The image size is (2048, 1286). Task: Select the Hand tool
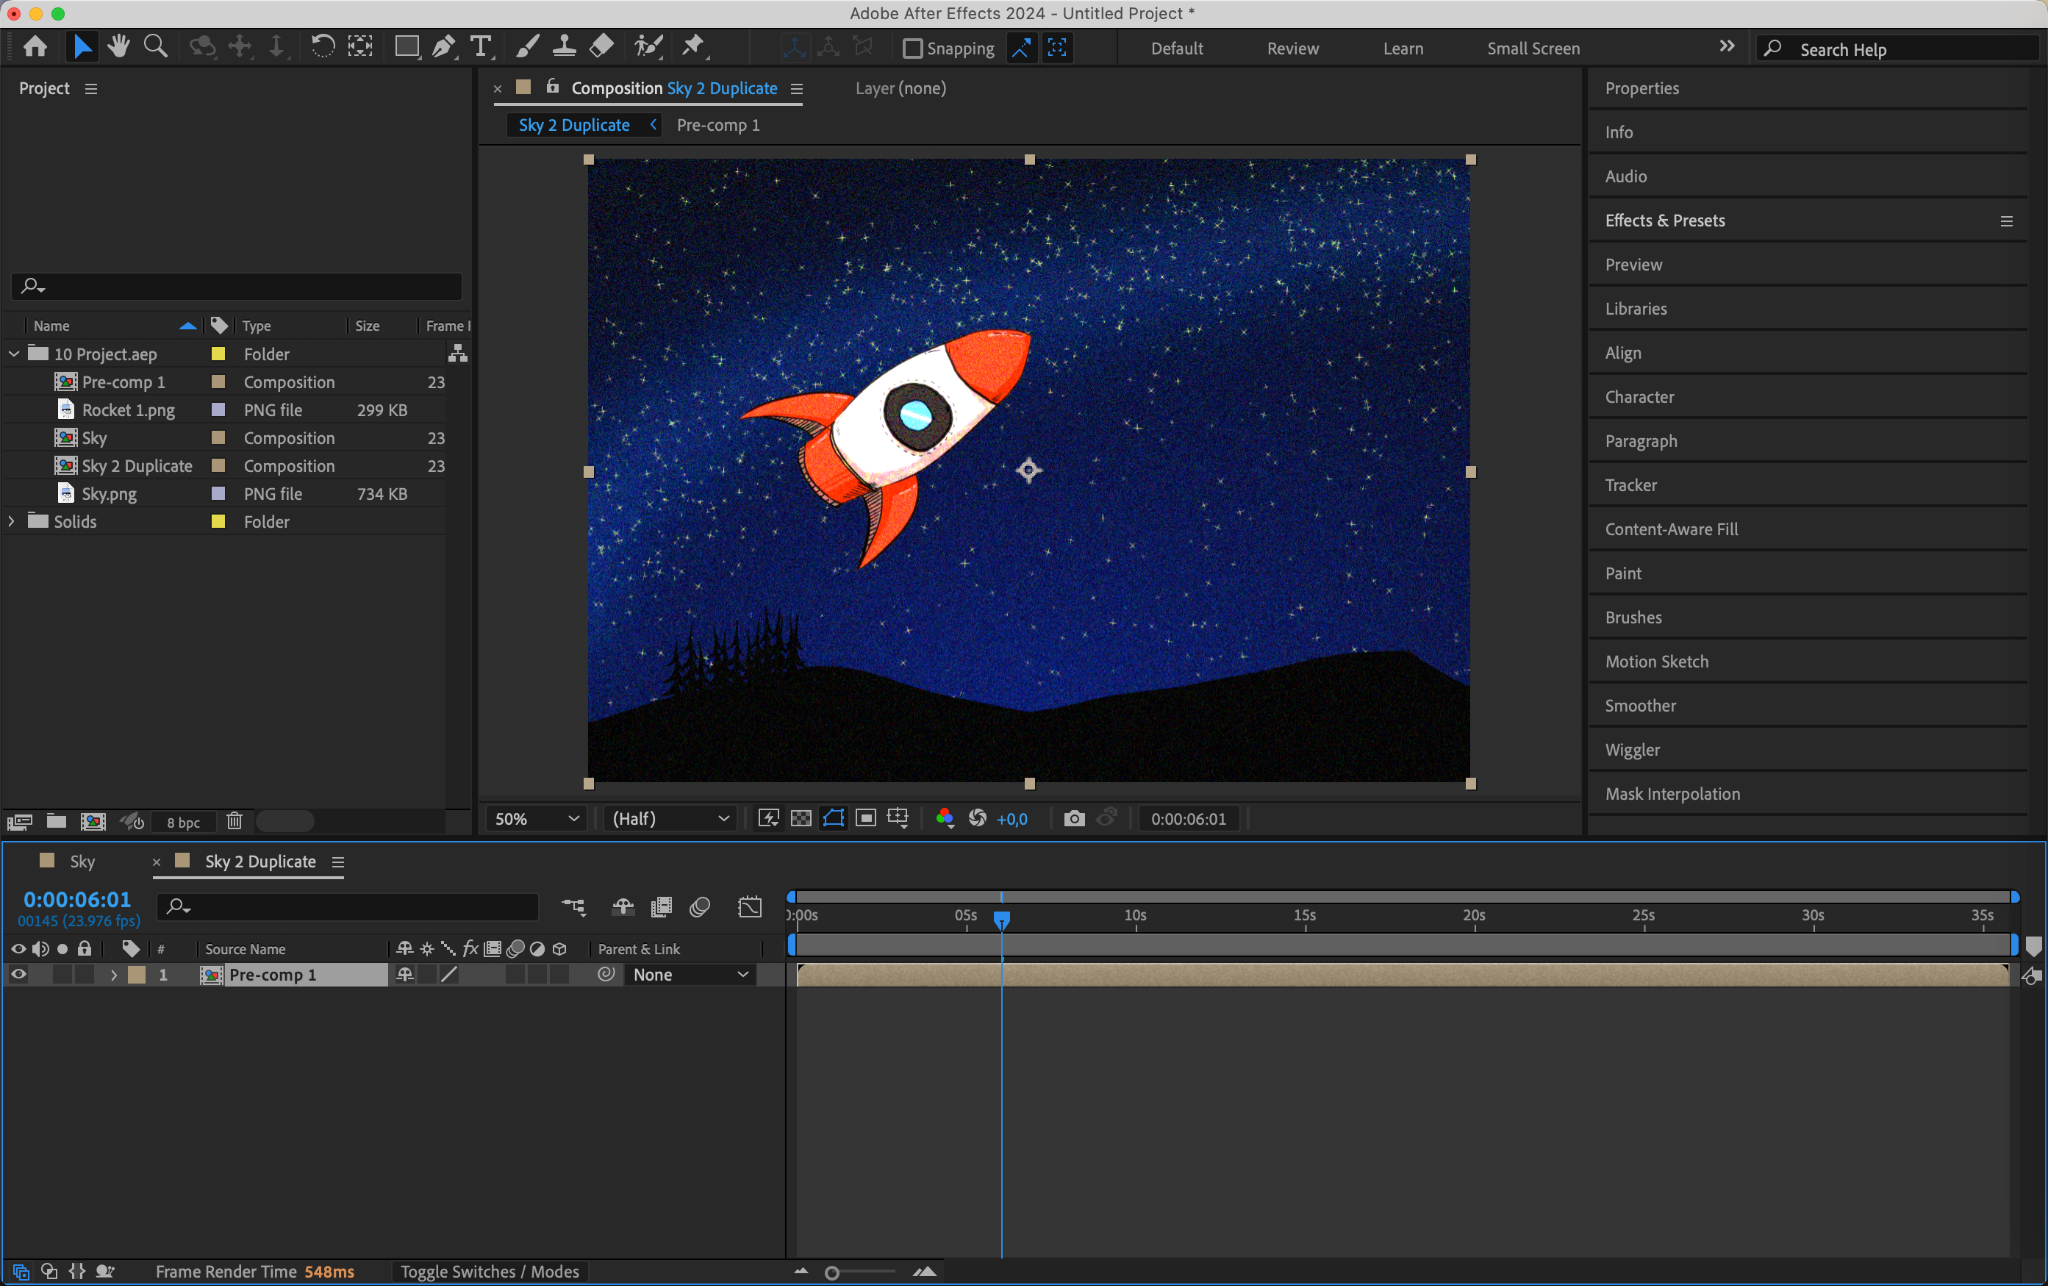(119, 47)
